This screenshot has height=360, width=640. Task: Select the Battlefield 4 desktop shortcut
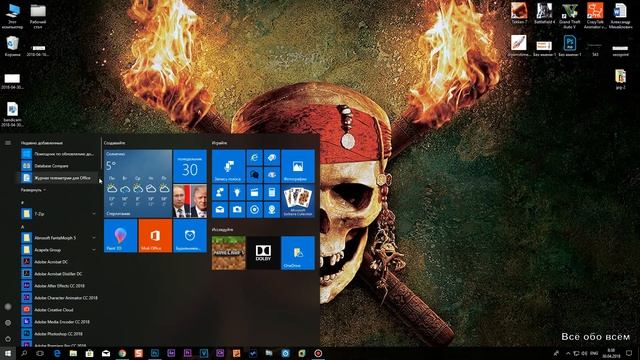[x=544, y=13]
